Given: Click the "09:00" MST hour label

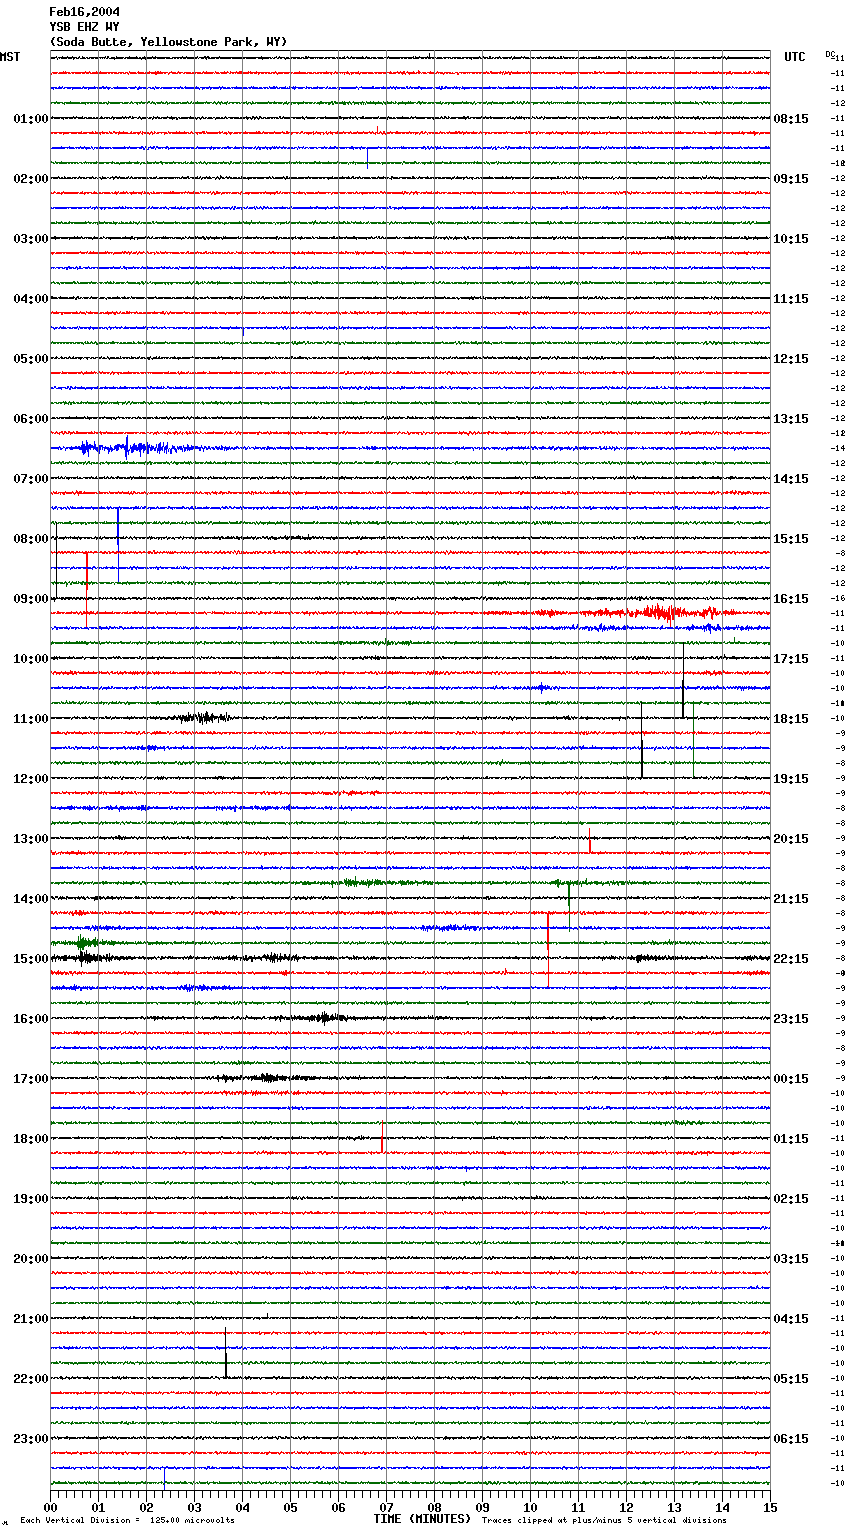Looking at the screenshot, I should point(31,599).
